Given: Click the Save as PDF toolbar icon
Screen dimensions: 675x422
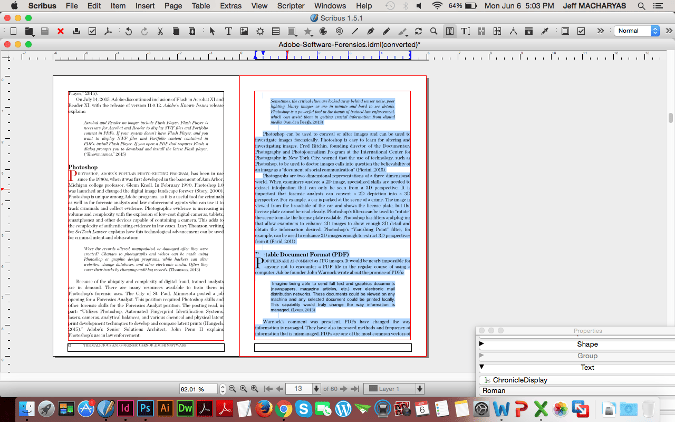Looking at the screenshot, I should [108, 32].
